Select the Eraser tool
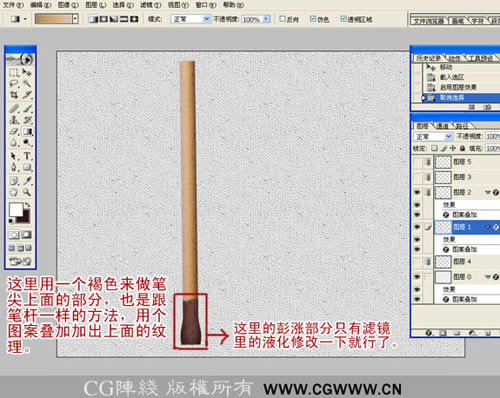Viewport: 500px width, 398px height. pos(14,131)
